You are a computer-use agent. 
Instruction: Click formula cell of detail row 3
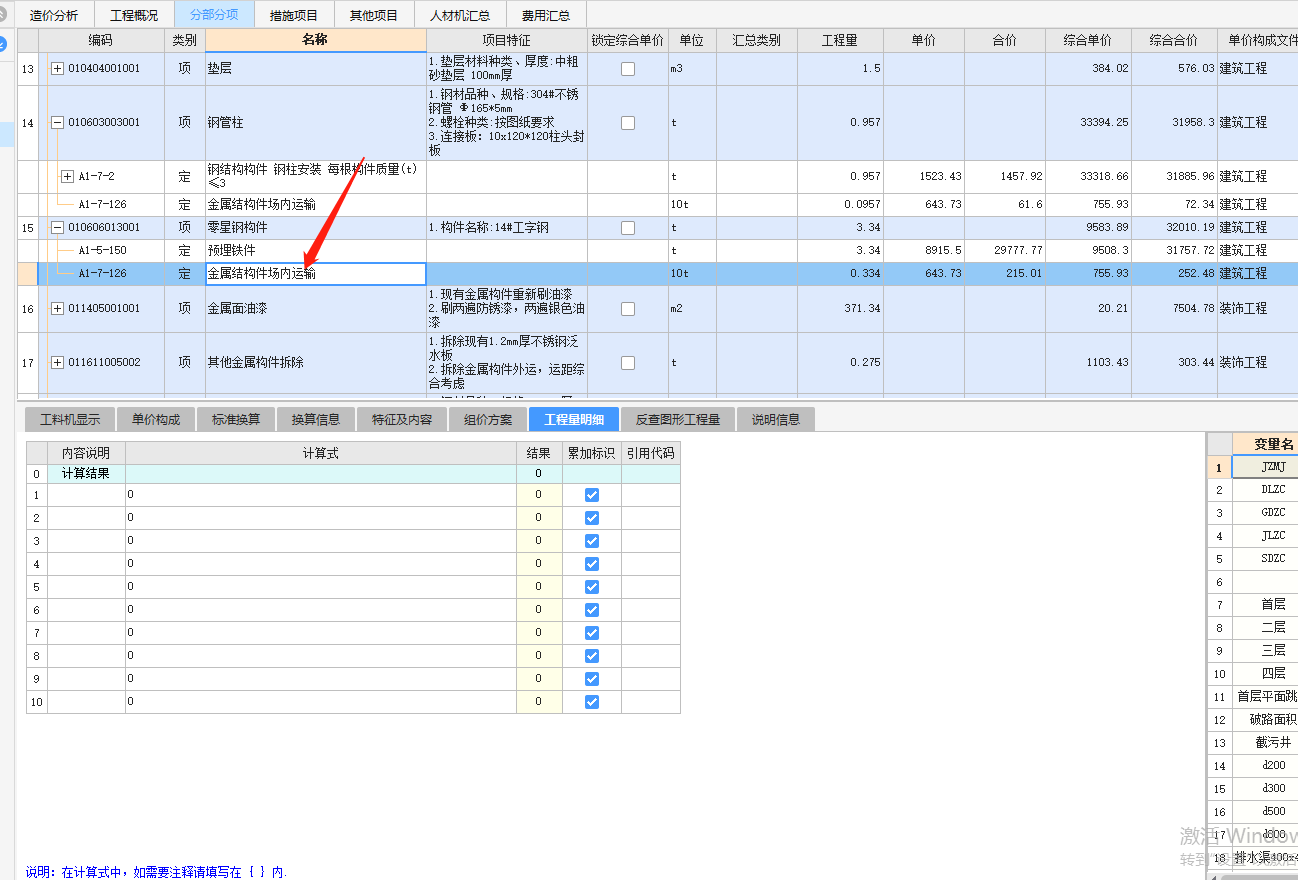click(x=321, y=541)
